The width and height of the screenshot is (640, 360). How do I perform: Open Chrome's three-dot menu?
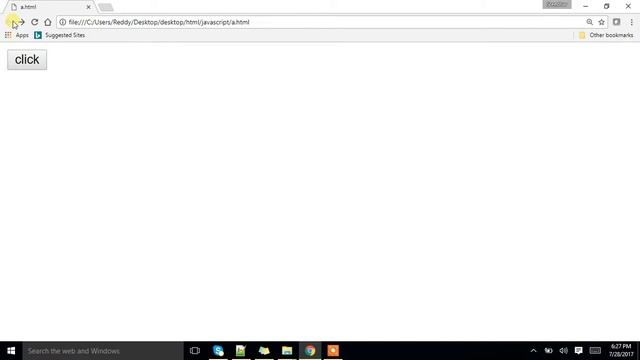631,22
